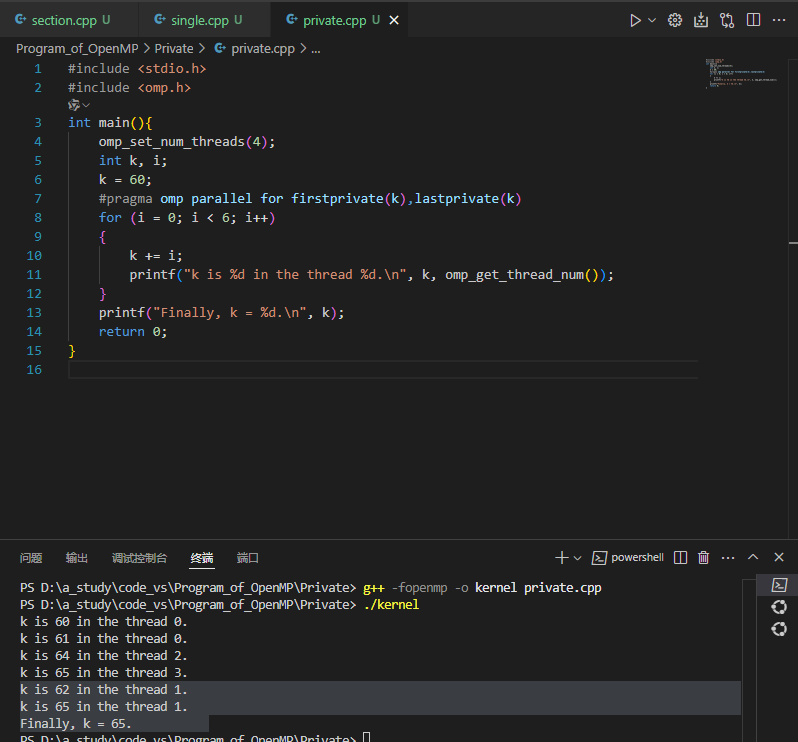The width and height of the screenshot is (798, 742).
Task: Open changes compare icon in editor toolbar
Action: 727,20
